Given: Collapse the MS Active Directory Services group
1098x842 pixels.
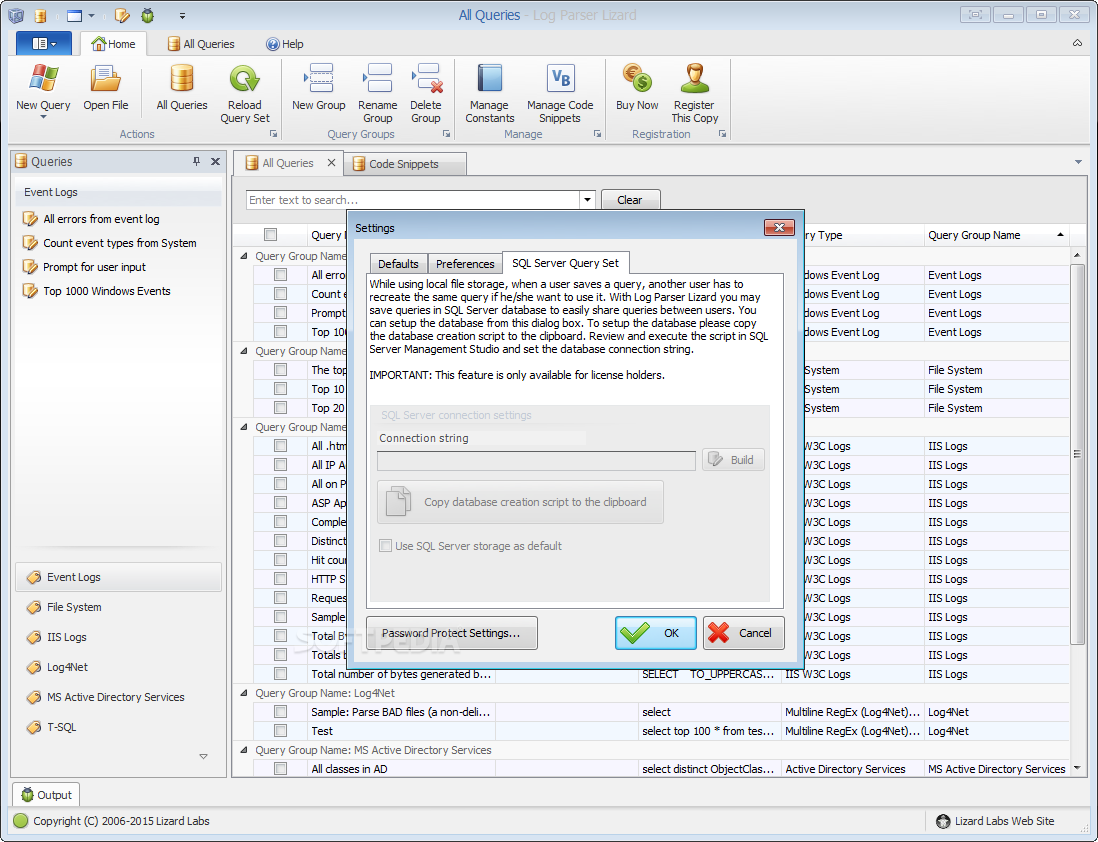Looking at the screenshot, I should (x=244, y=750).
